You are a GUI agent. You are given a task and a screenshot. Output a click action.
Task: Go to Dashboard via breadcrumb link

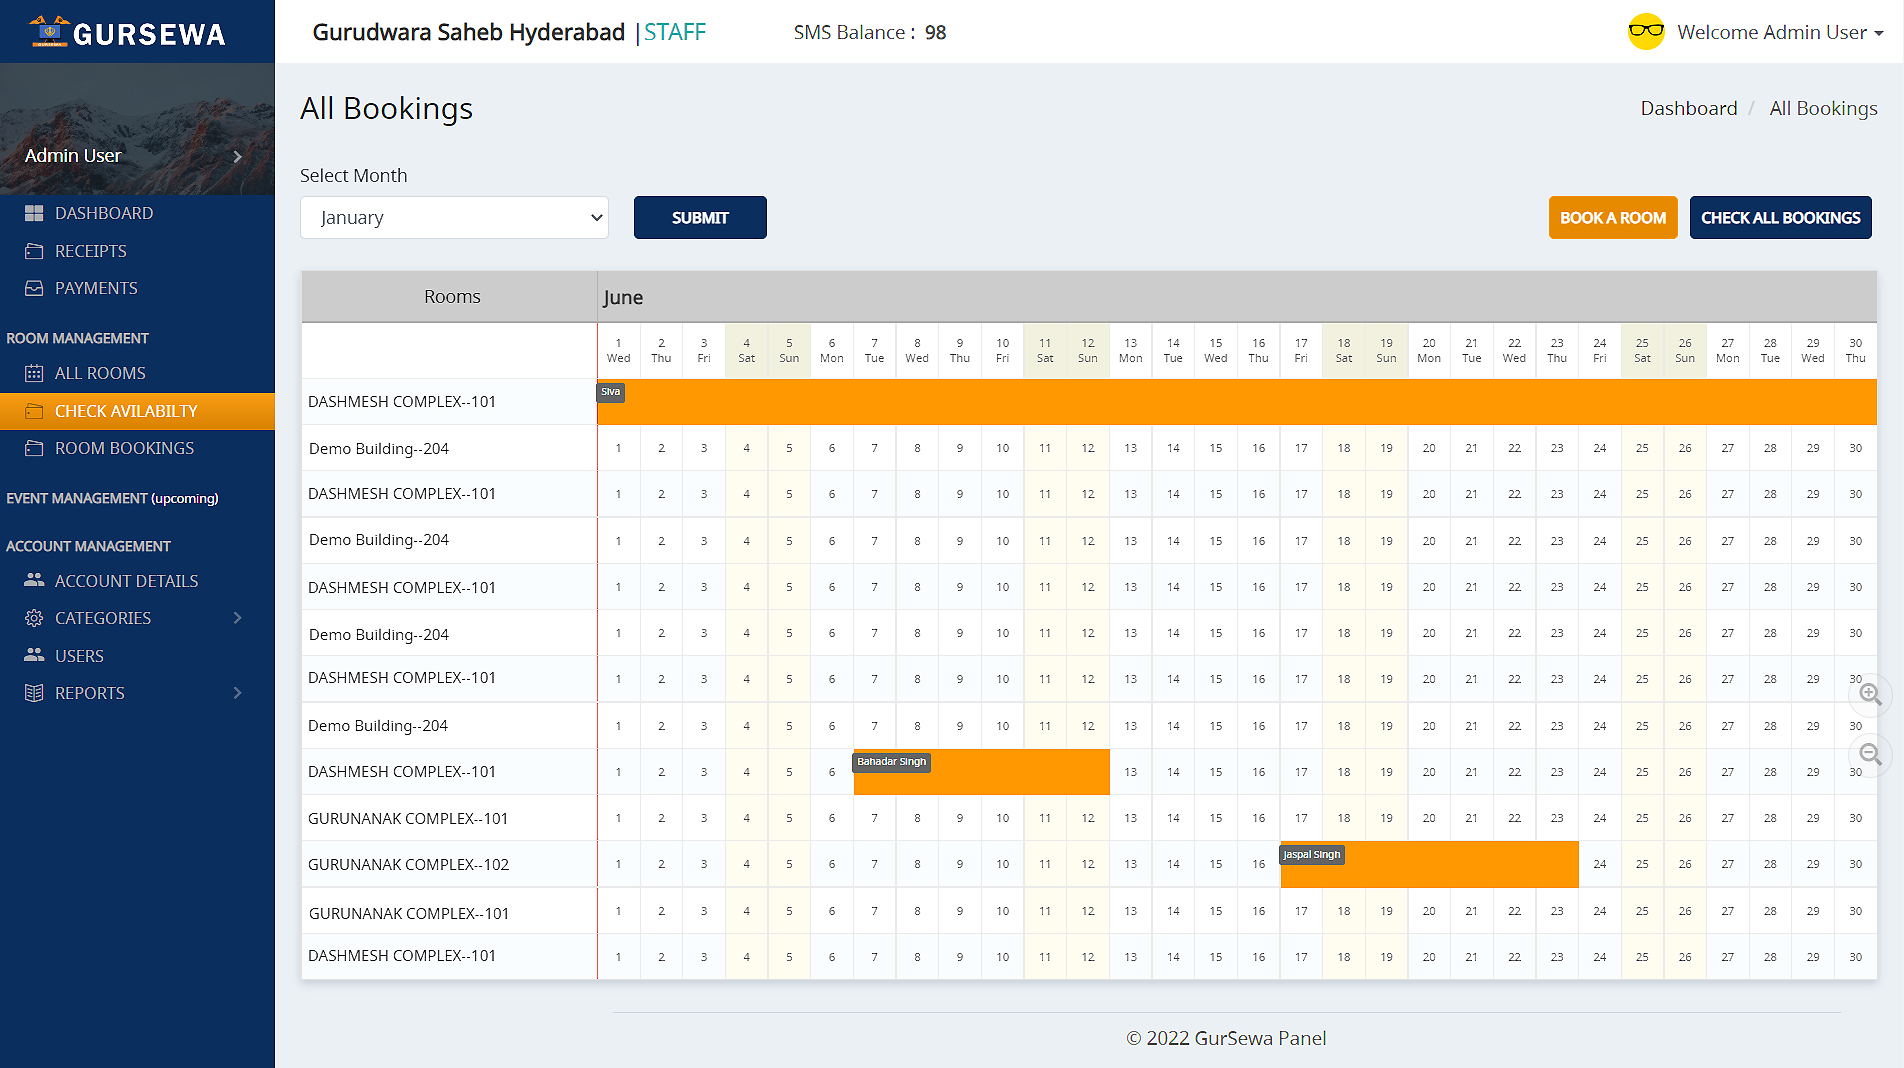pos(1688,108)
